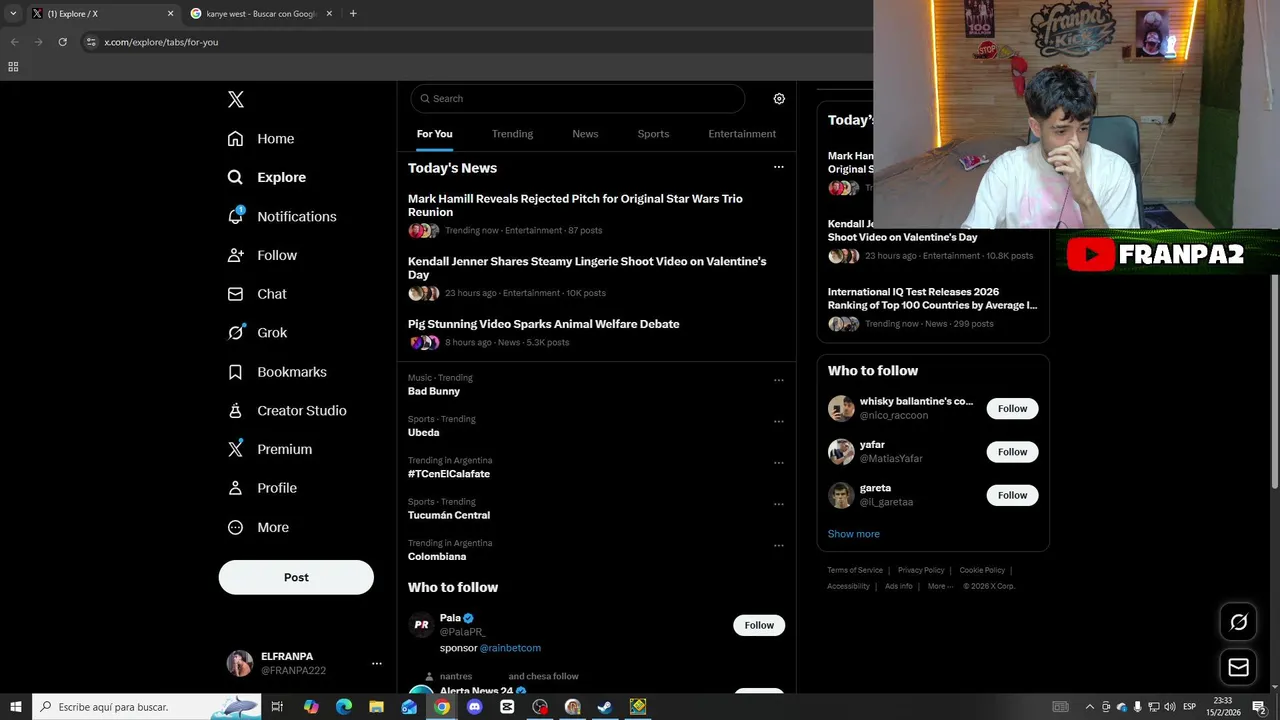
Task: Follow yafar @MatiasYafar
Action: tap(1012, 452)
